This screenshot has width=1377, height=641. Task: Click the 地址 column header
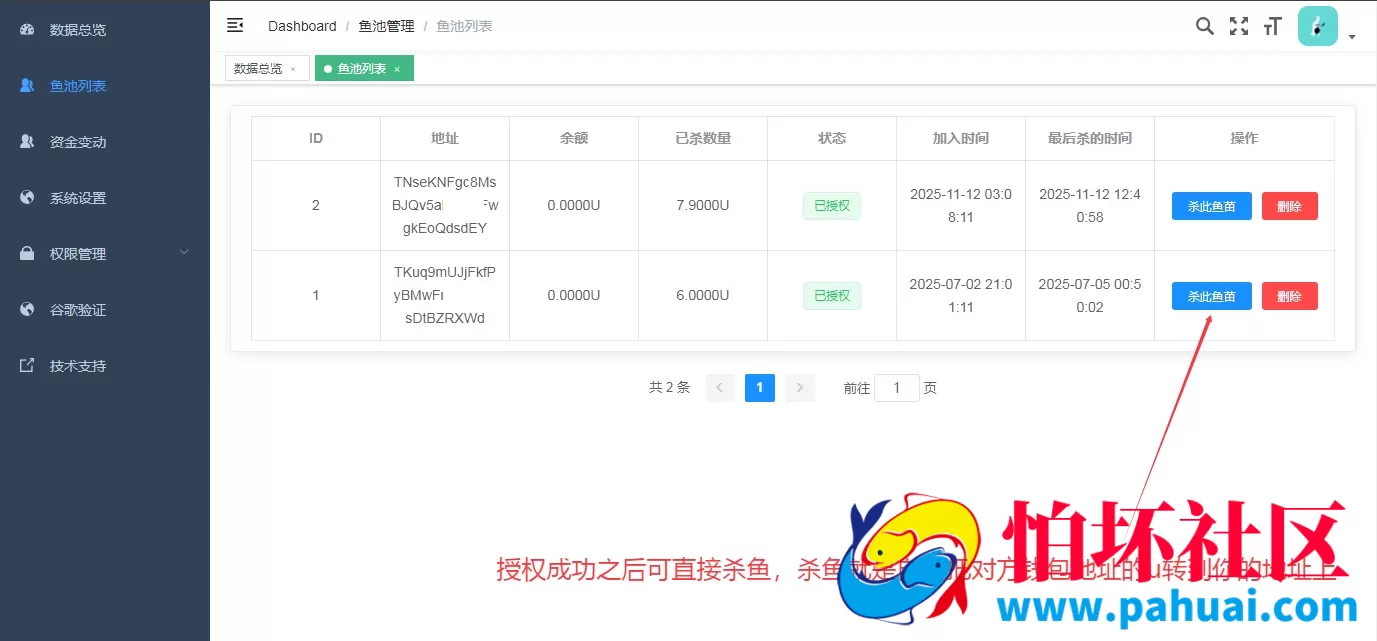pyautogui.click(x=445, y=138)
